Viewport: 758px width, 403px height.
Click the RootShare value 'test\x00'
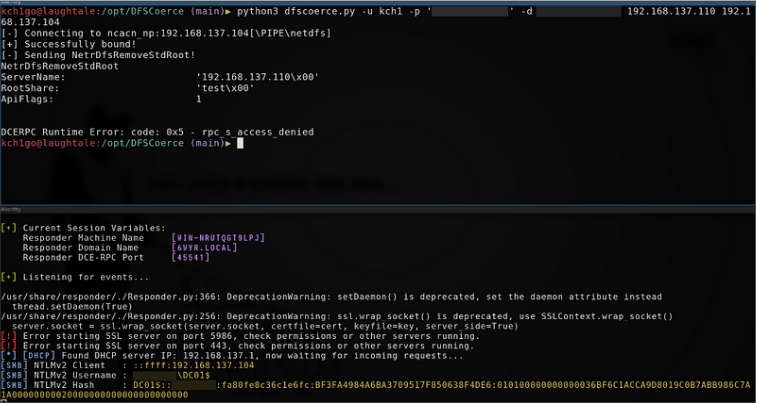[x=225, y=88]
